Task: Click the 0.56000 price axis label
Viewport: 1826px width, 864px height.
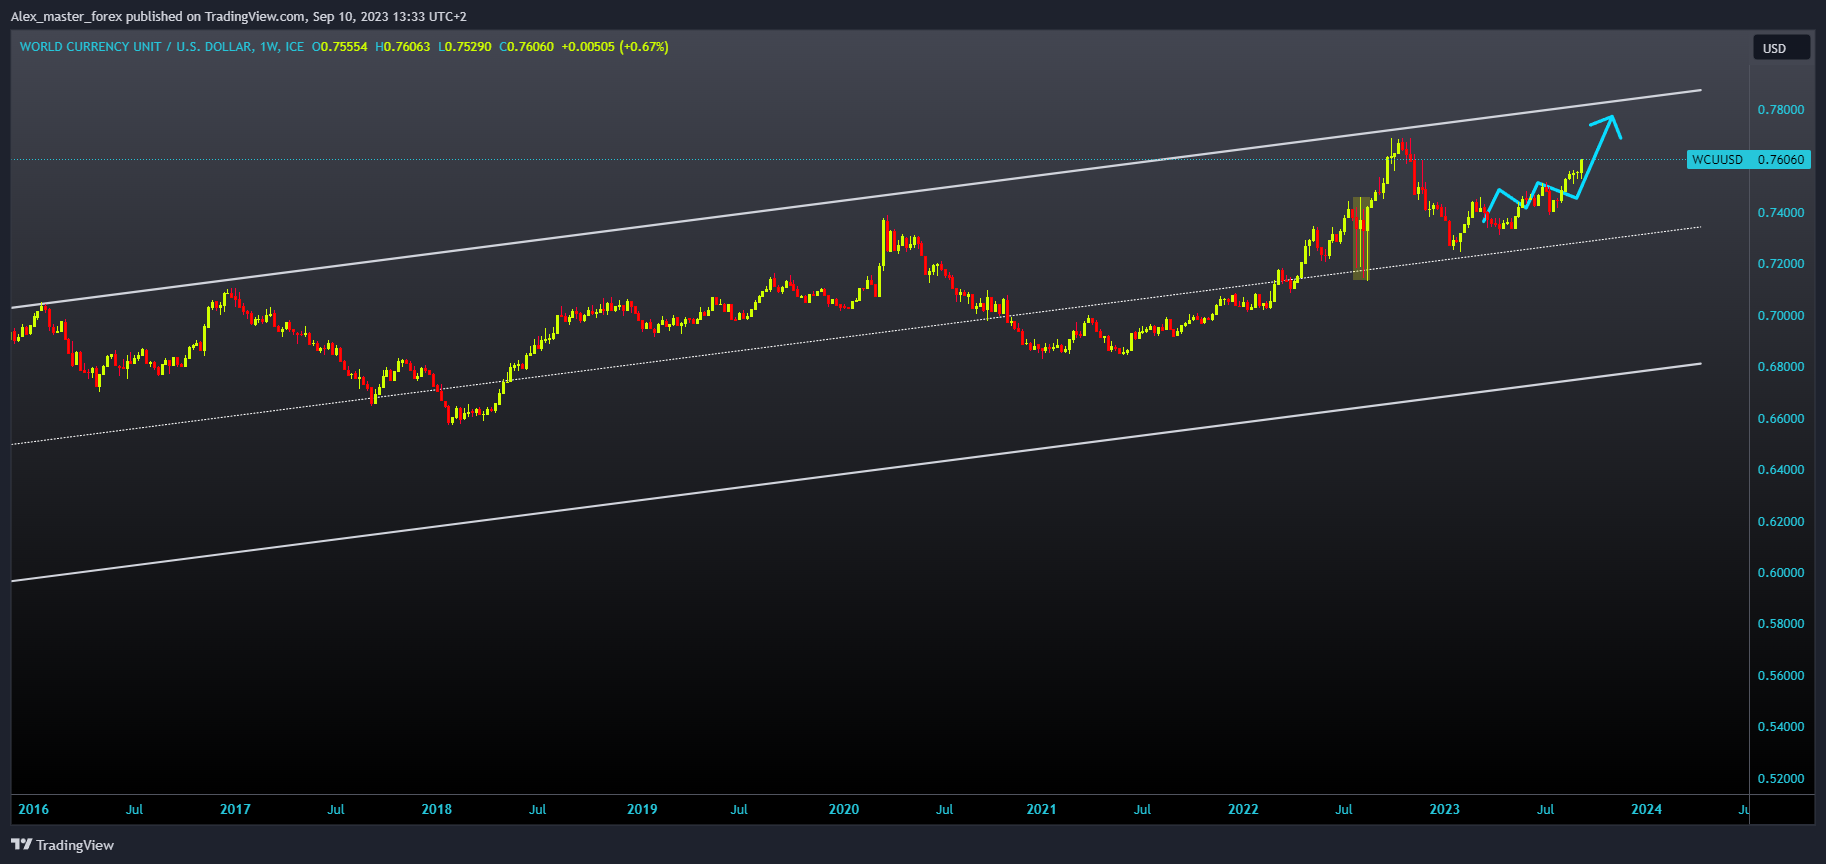Action: click(1781, 676)
